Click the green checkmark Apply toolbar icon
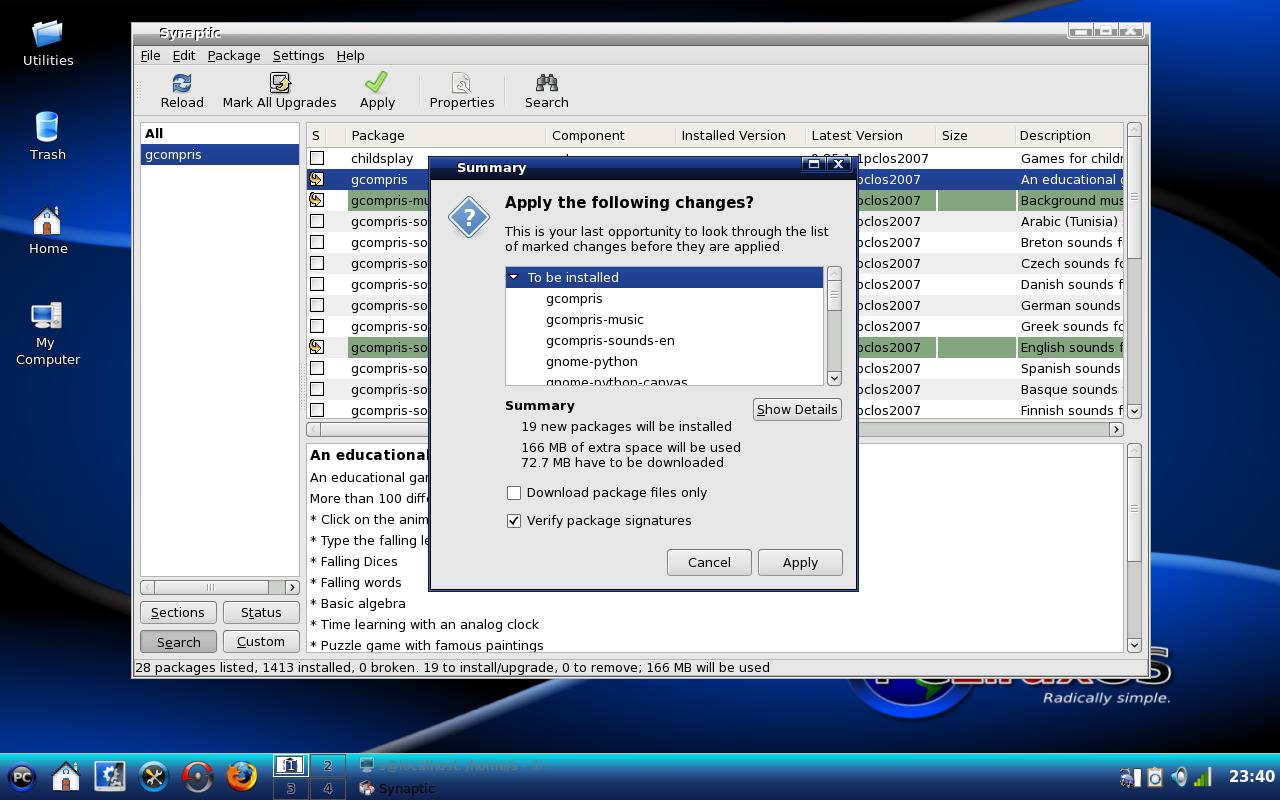The height and width of the screenshot is (800, 1280). (377, 83)
